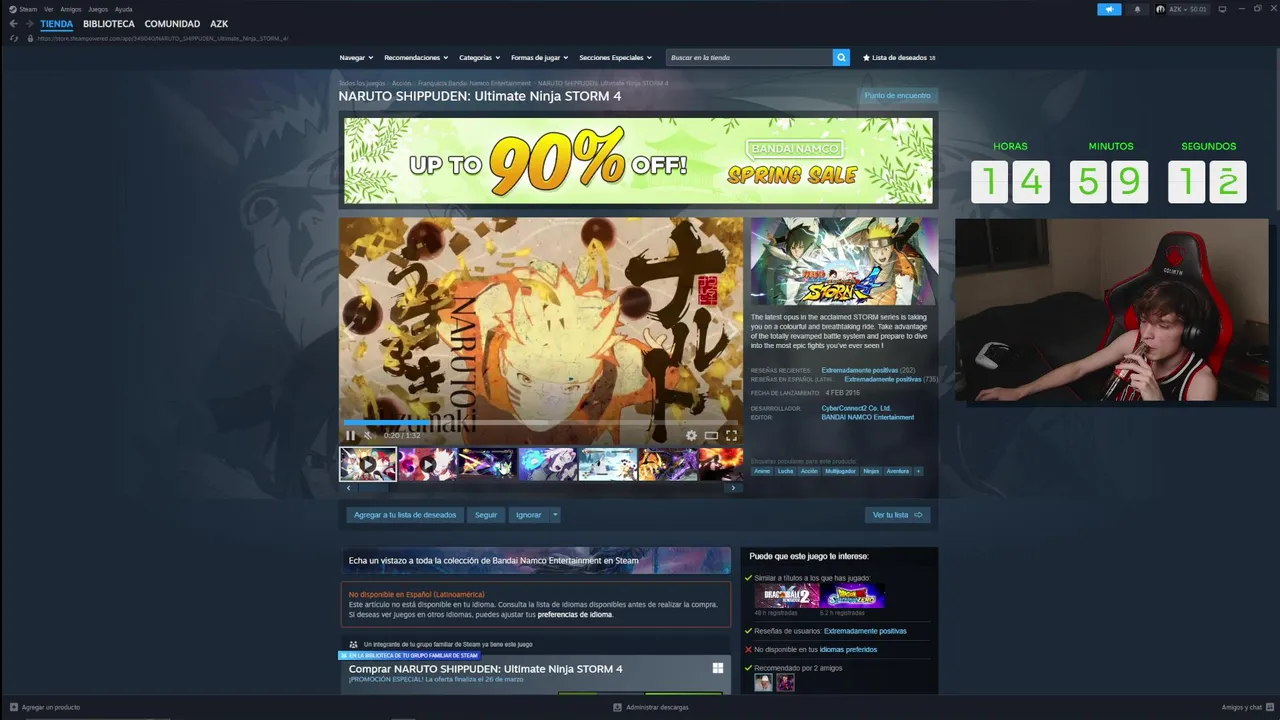Open Amigos y chat
1280x720 pixels.
1246,707
